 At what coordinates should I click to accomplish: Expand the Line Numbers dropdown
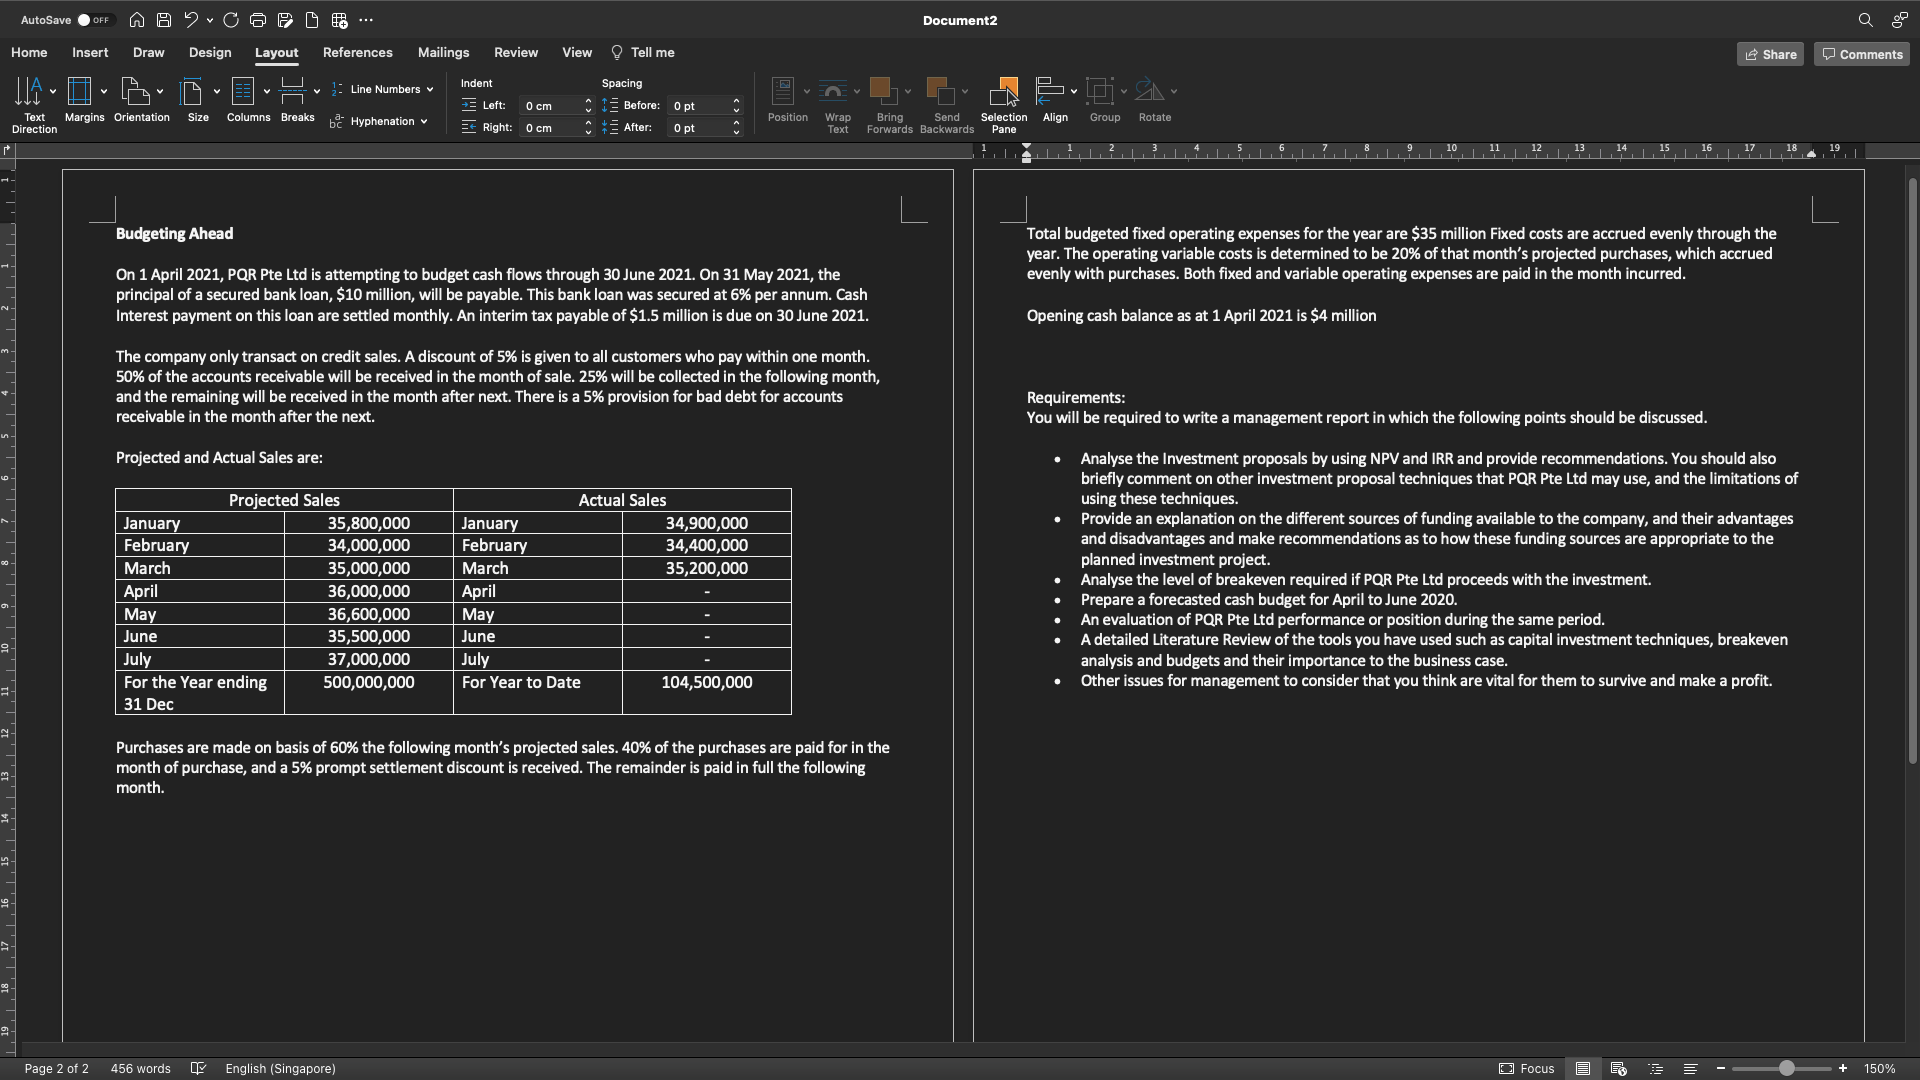[430, 90]
